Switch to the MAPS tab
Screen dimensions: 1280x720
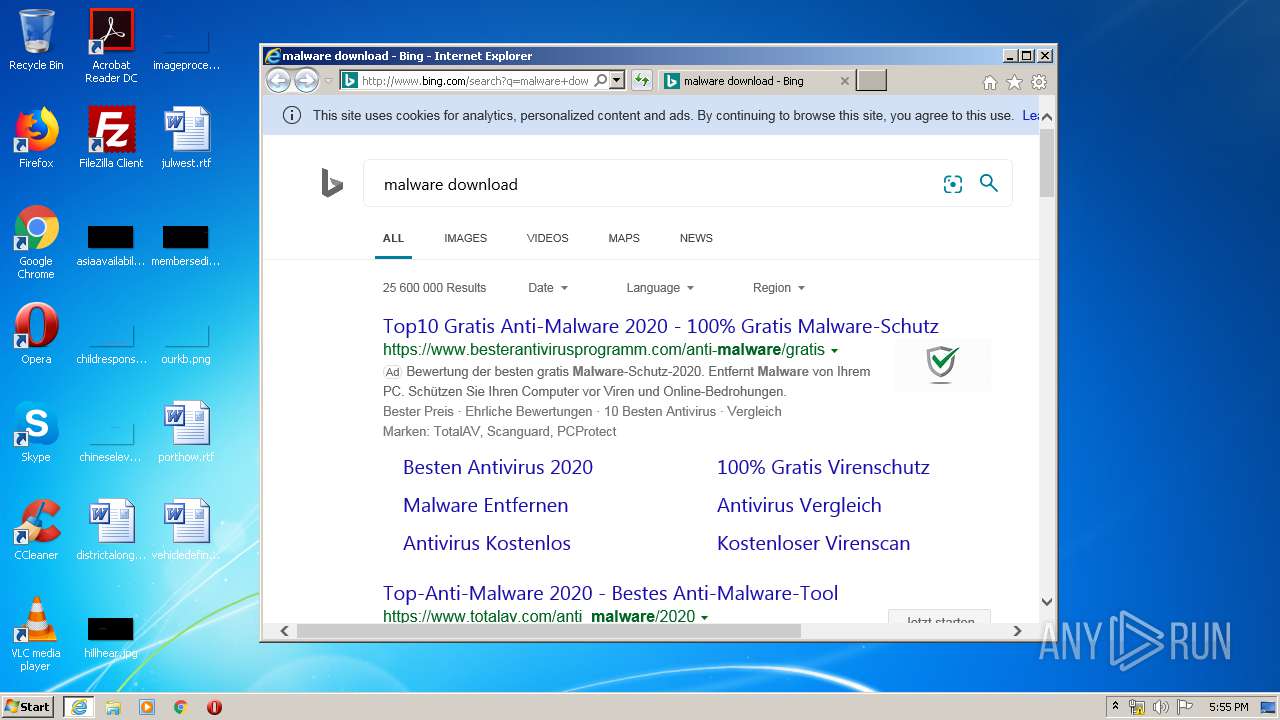coord(624,238)
